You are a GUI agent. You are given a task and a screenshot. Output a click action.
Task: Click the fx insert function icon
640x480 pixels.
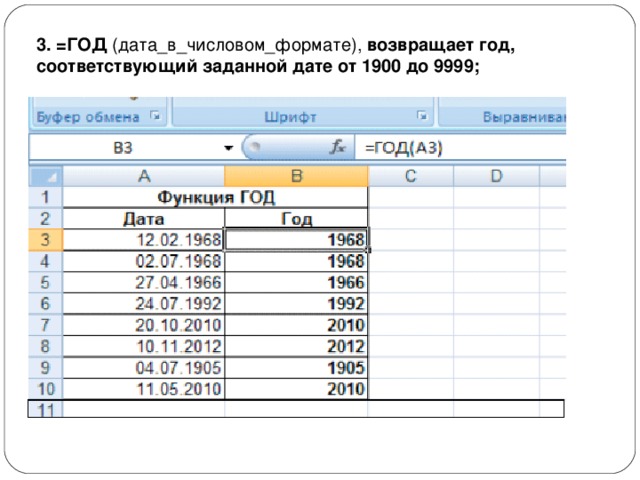coord(338,147)
